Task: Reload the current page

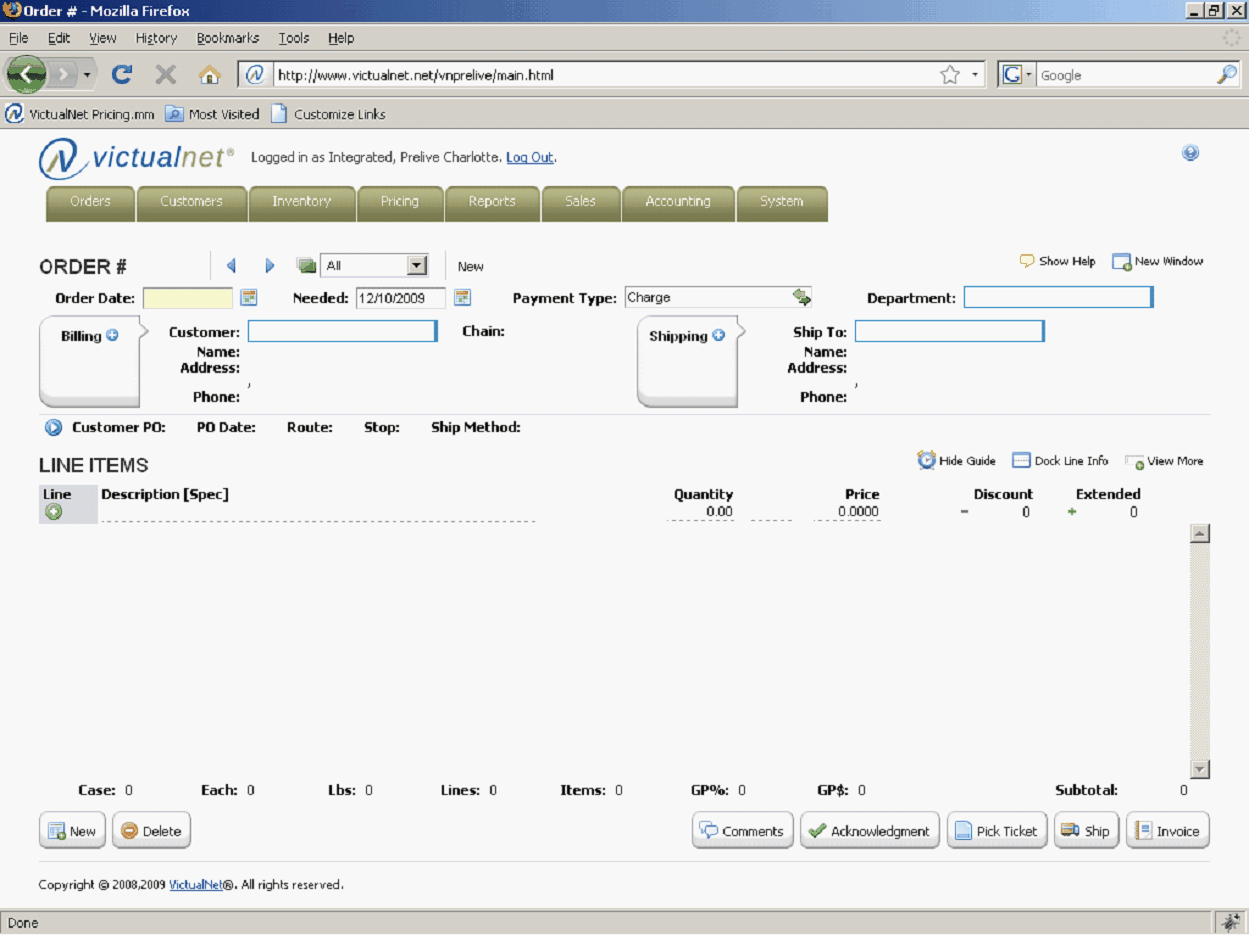Action: coord(122,75)
